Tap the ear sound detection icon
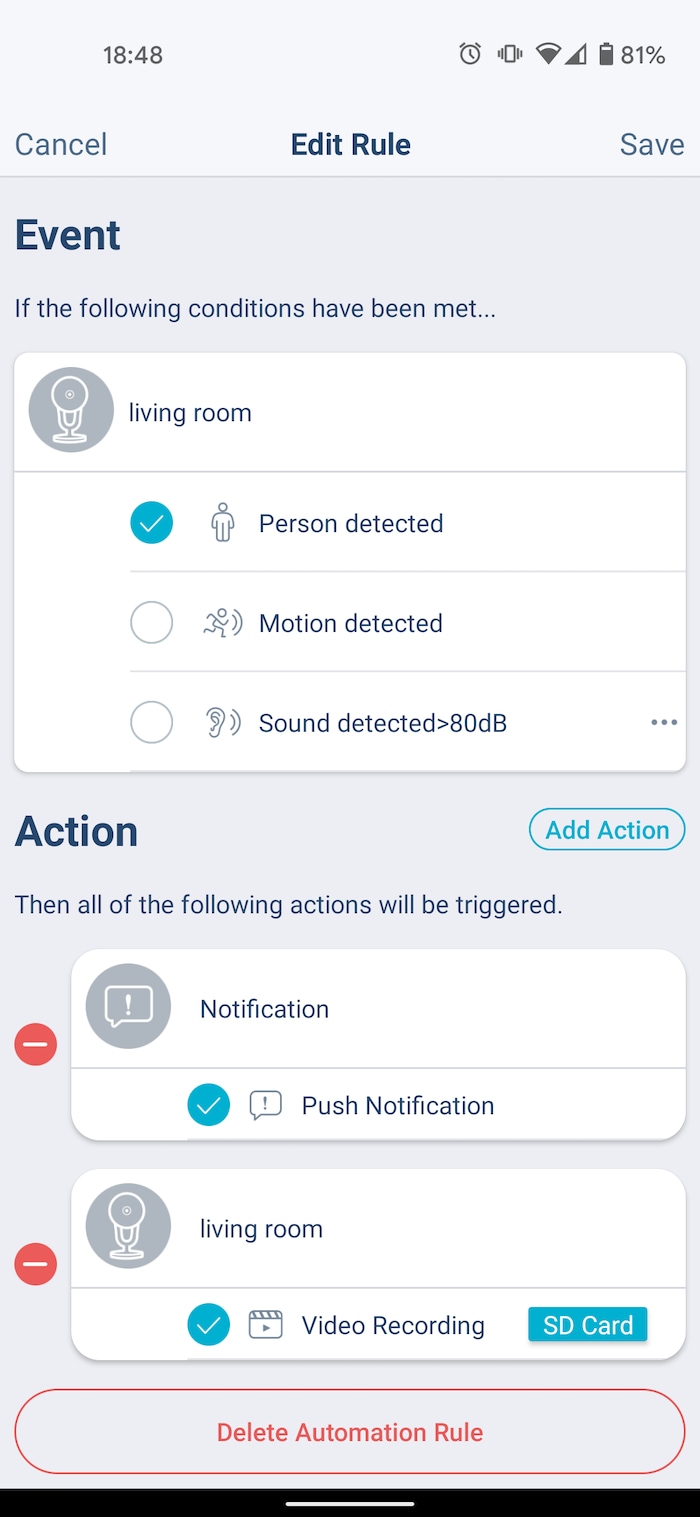 pyautogui.click(x=222, y=723)
